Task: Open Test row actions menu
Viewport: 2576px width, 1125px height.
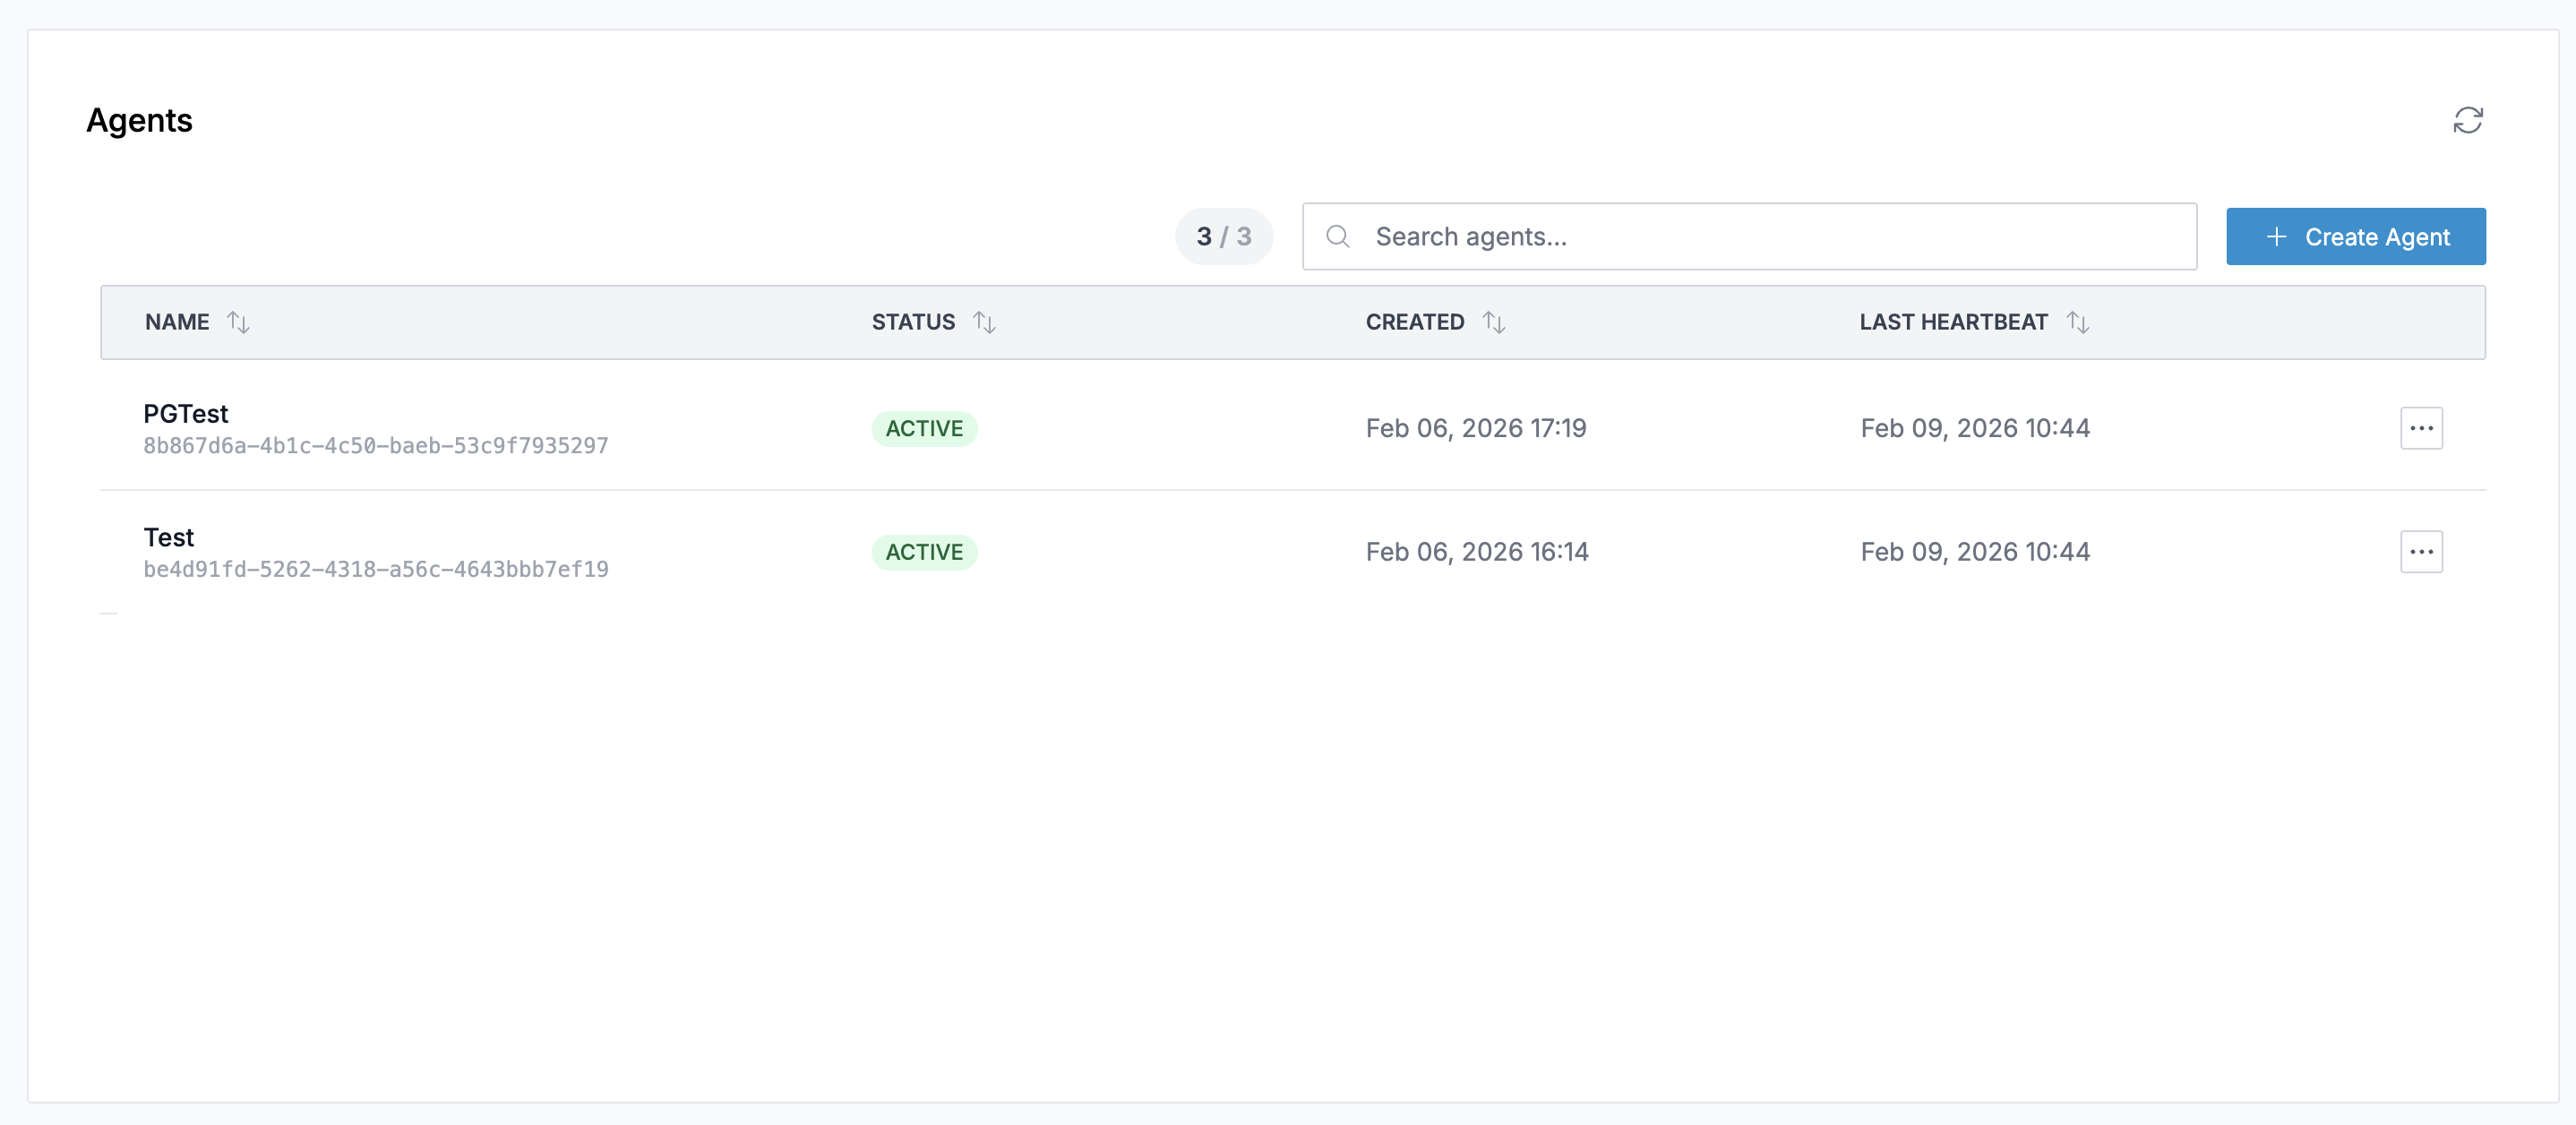Action: click(2420, 552)
